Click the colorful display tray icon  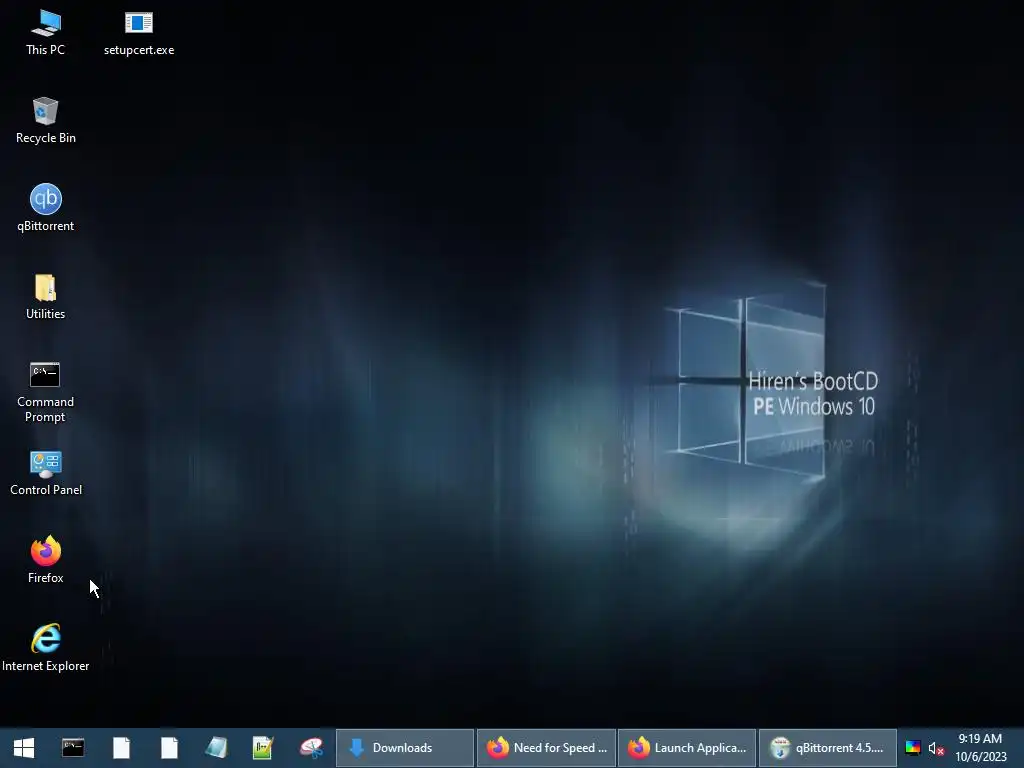click(912, 748)
